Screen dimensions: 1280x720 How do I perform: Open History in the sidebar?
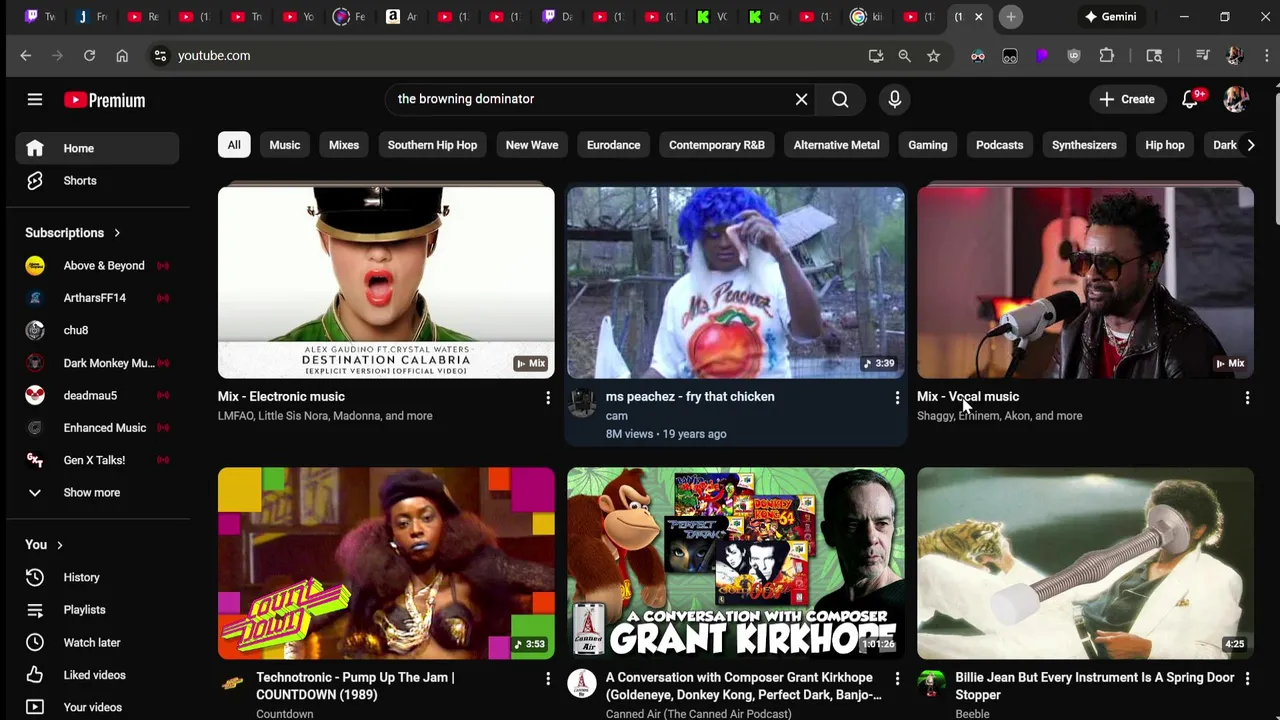click(97, 577)
